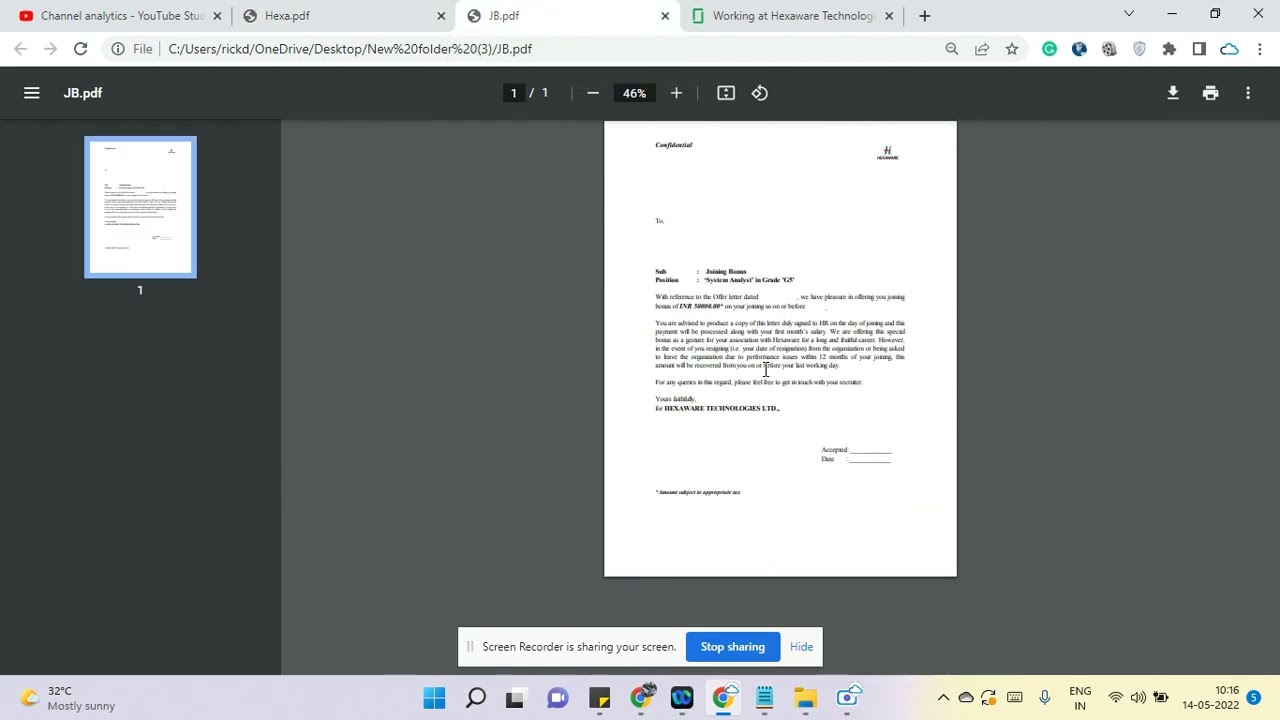
Task: Zoom in with the plus button
Action: (x=676, y=93)
